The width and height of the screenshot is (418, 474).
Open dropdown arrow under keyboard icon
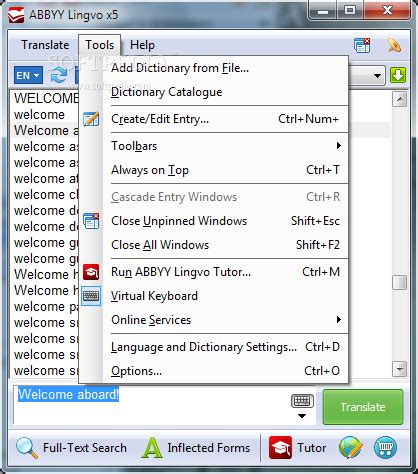click(302, 416)
